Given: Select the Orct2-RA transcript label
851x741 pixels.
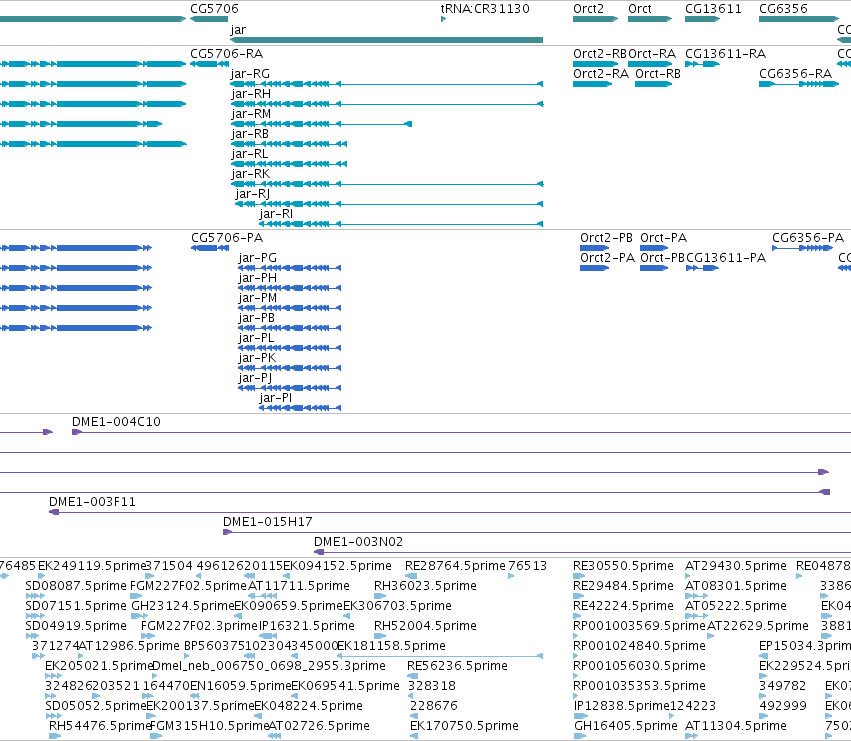Looking at the screenshot, I should point(601,74).
